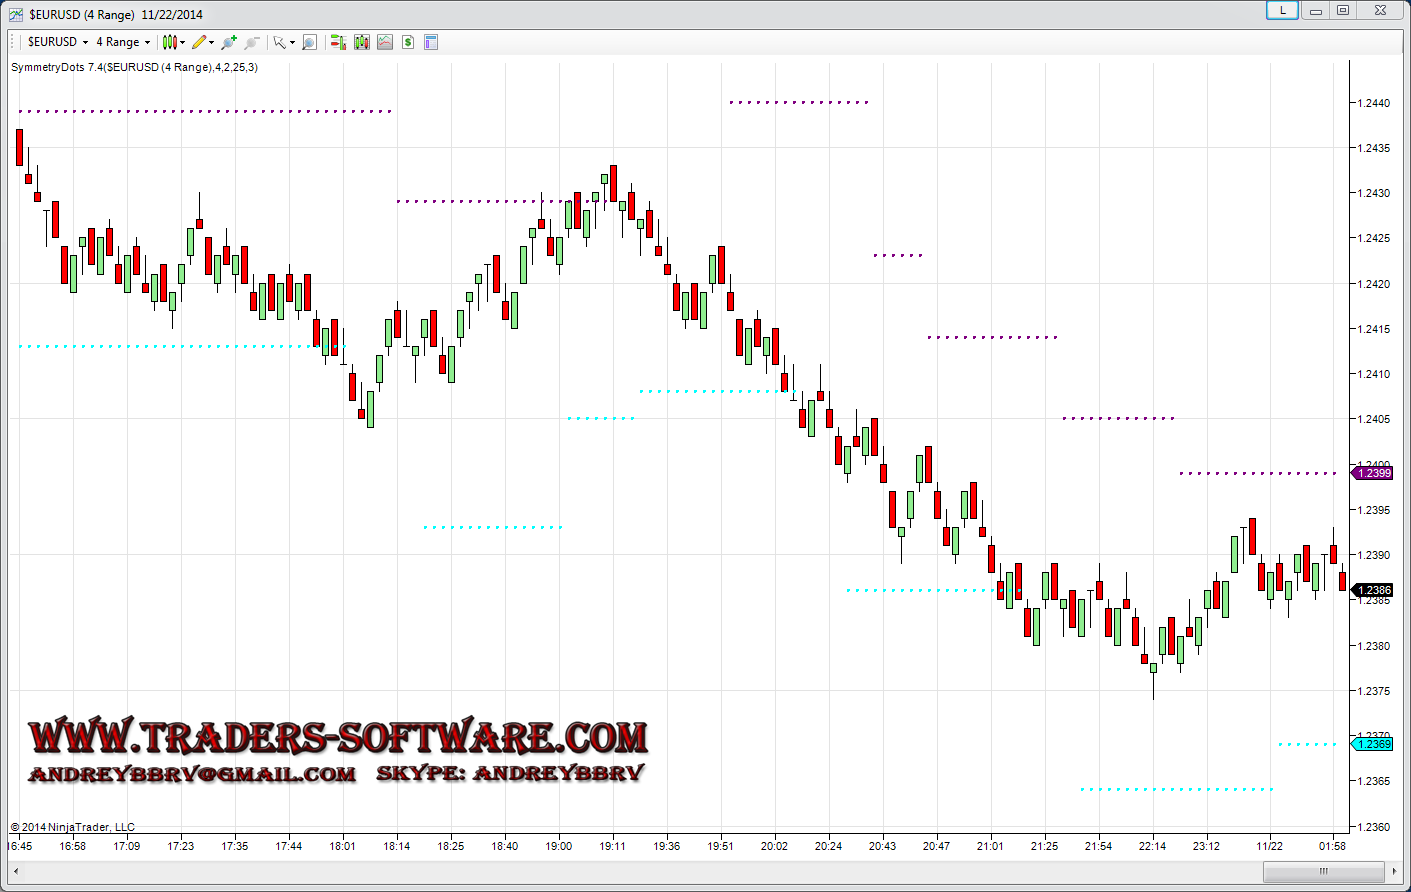The width and height of the screenshot is (1411, 892).
Task: Open the chart Properties icon
Action: point(431,42)
